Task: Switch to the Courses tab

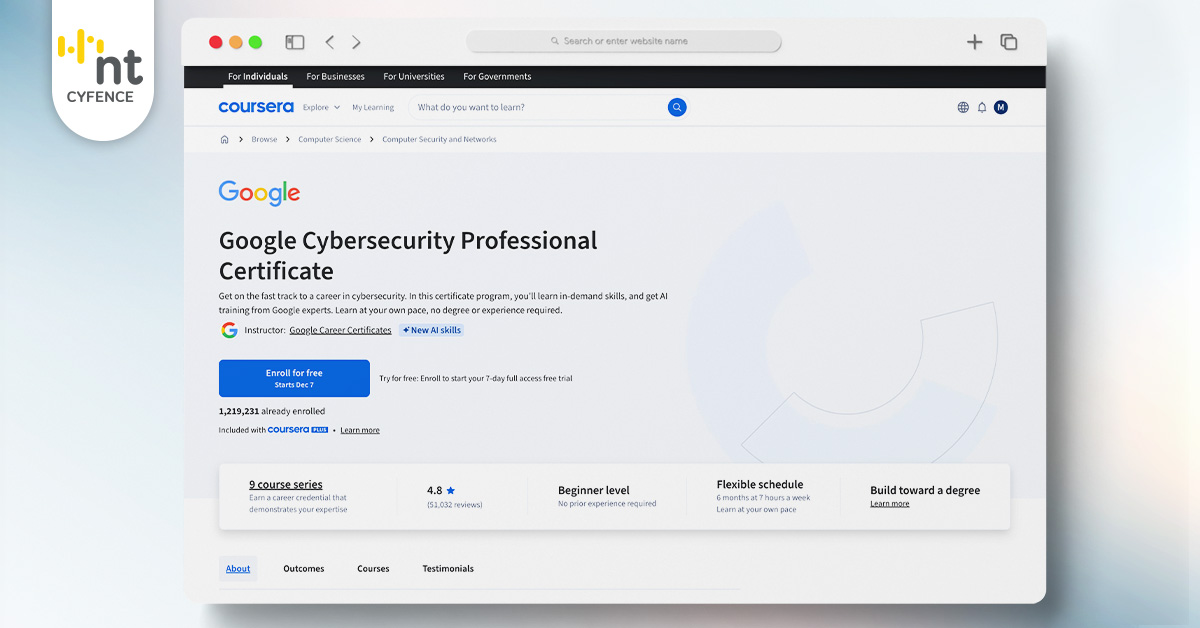Action: pyautogui.click(x=373, y=569)
